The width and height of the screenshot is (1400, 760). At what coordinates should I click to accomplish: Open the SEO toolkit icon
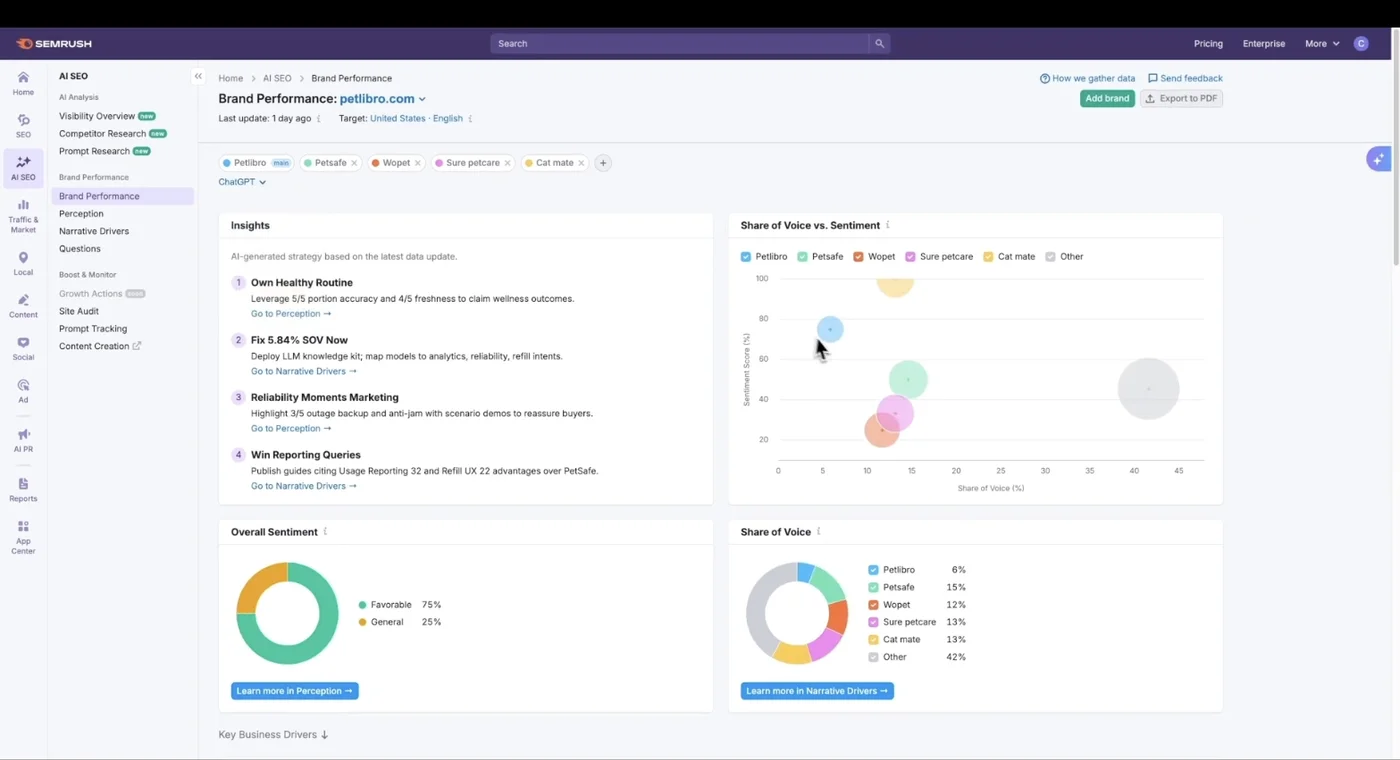[23, 120]
